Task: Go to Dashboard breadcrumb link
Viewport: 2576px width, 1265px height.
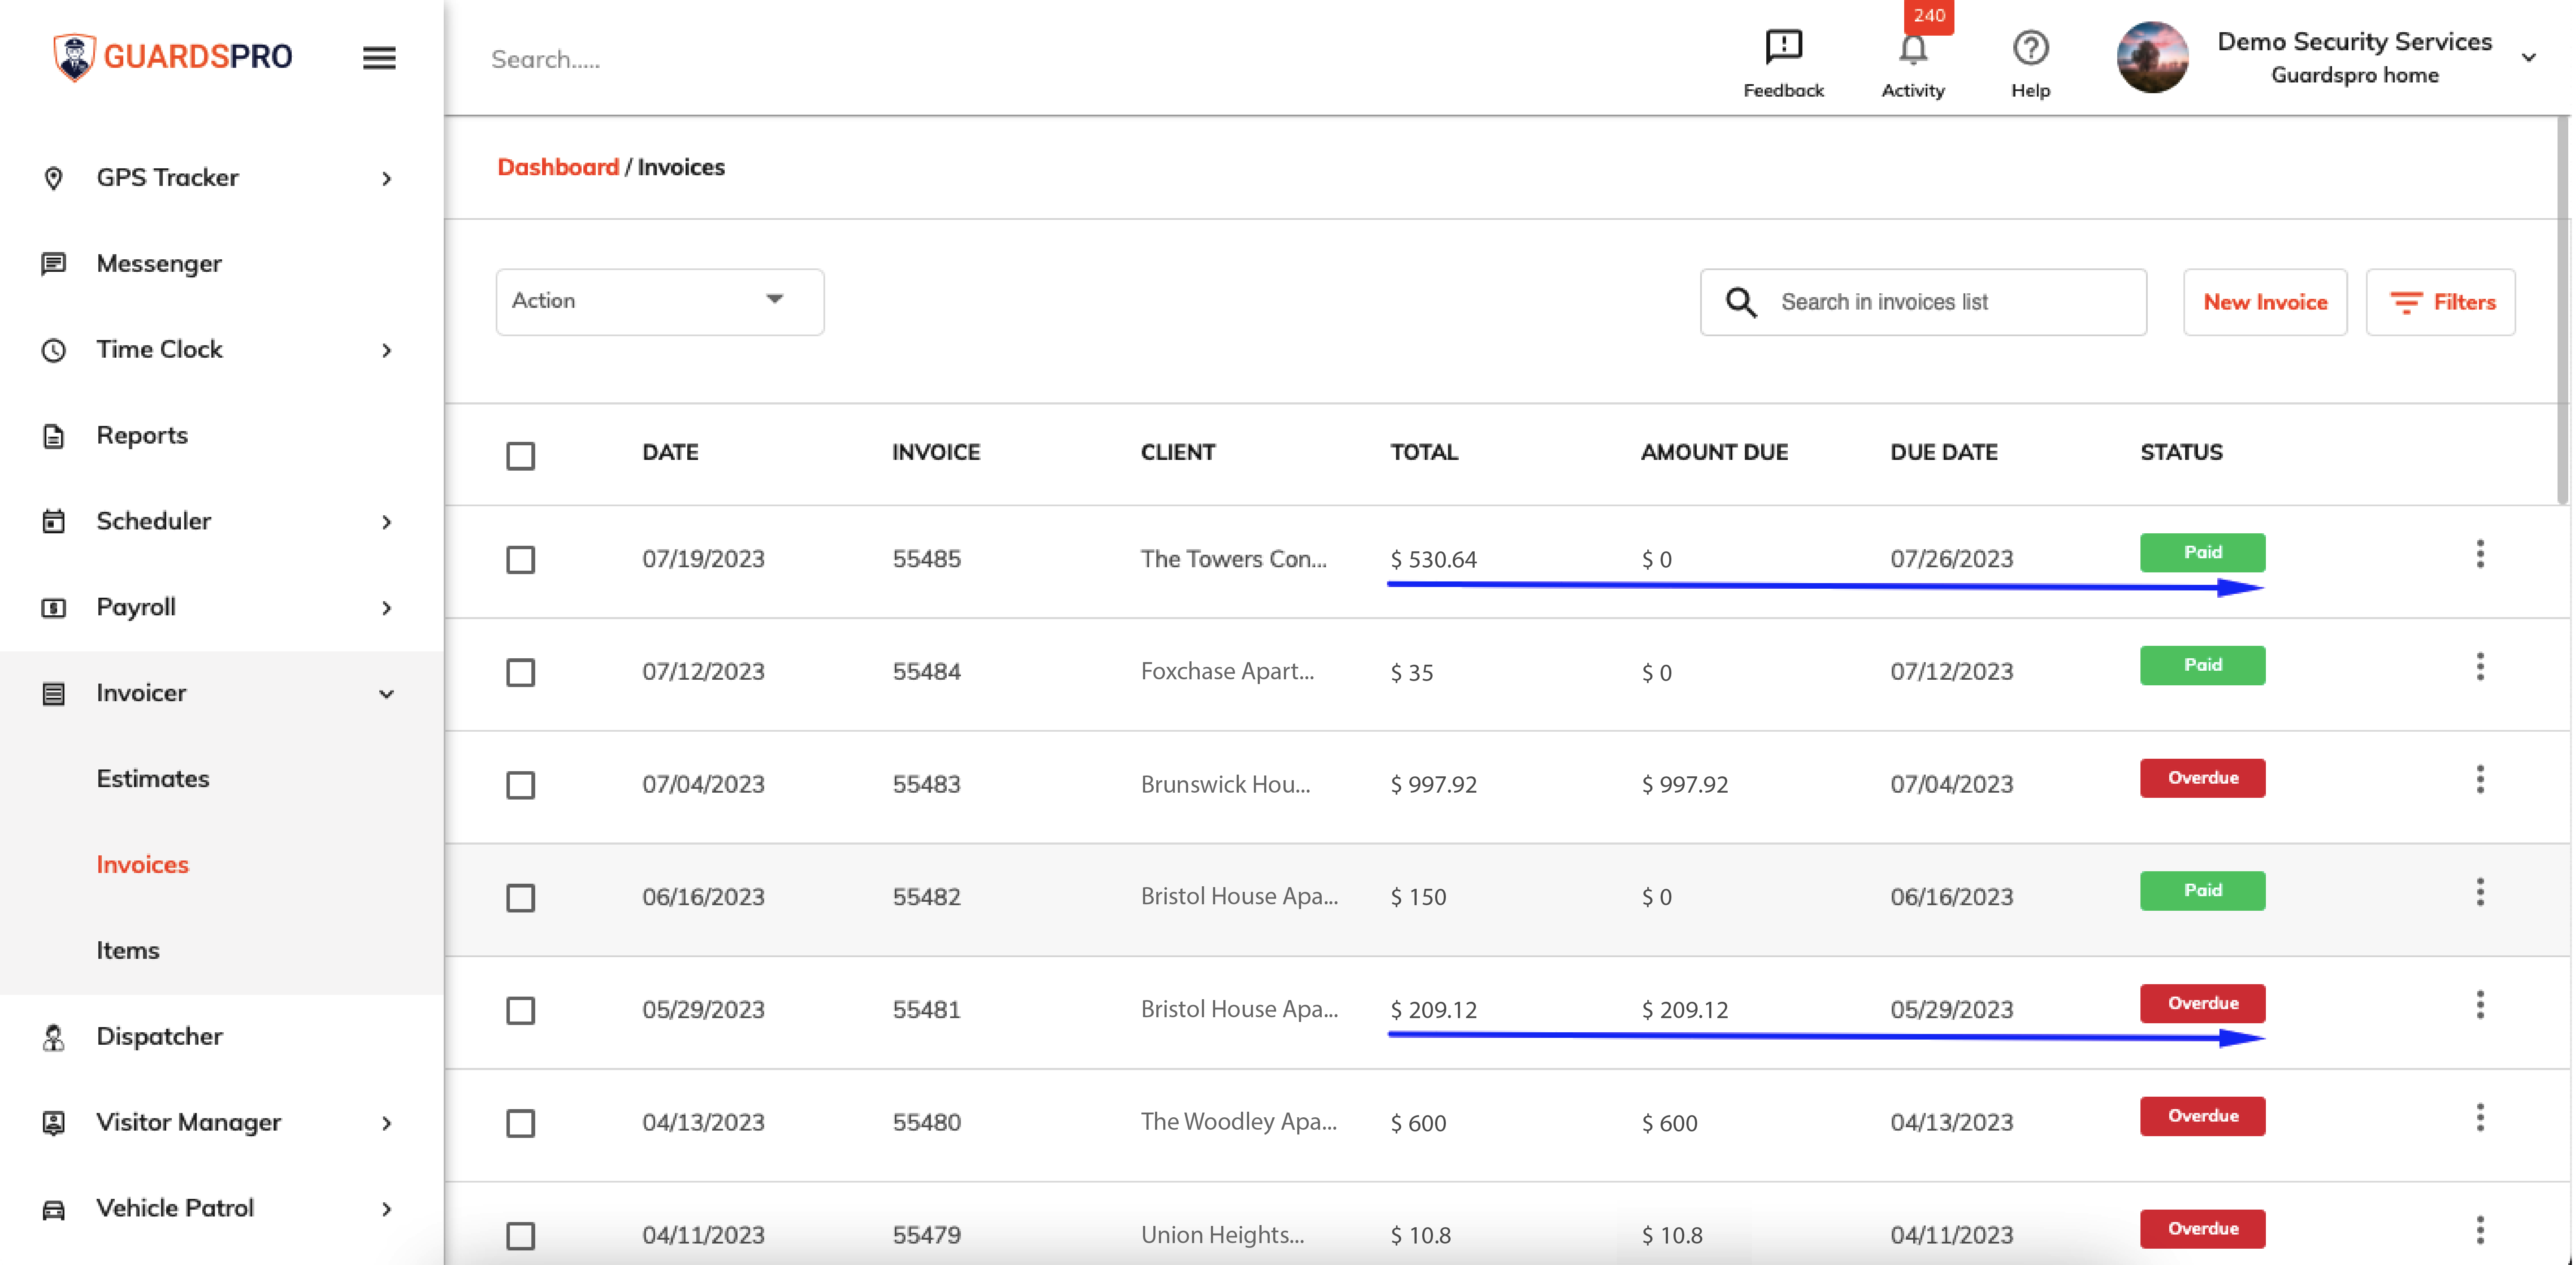Action: pos(558,167)
